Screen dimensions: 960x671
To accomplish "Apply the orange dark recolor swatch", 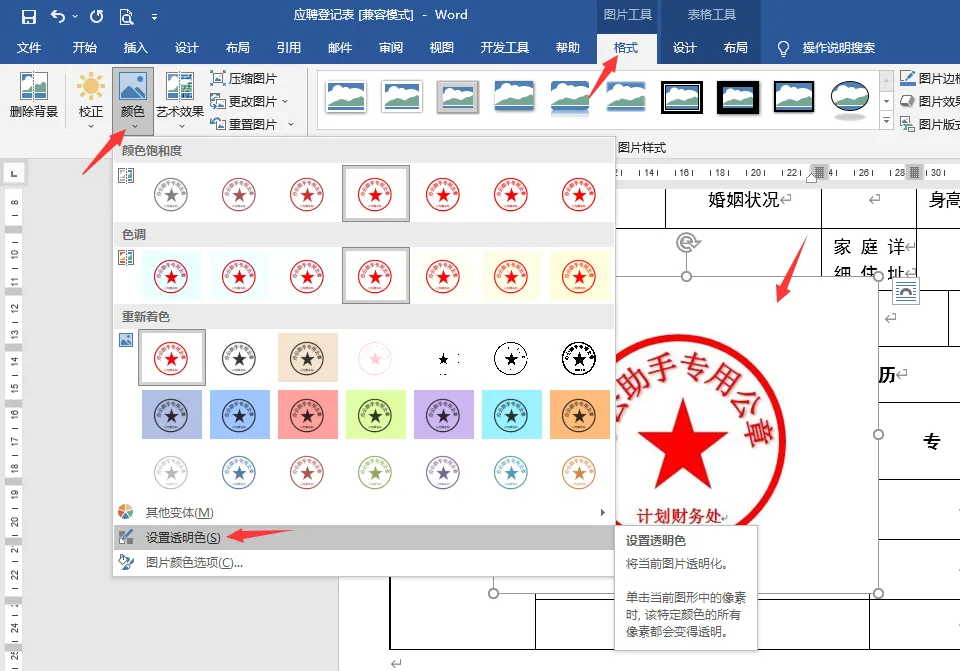I will pos(579,415).
